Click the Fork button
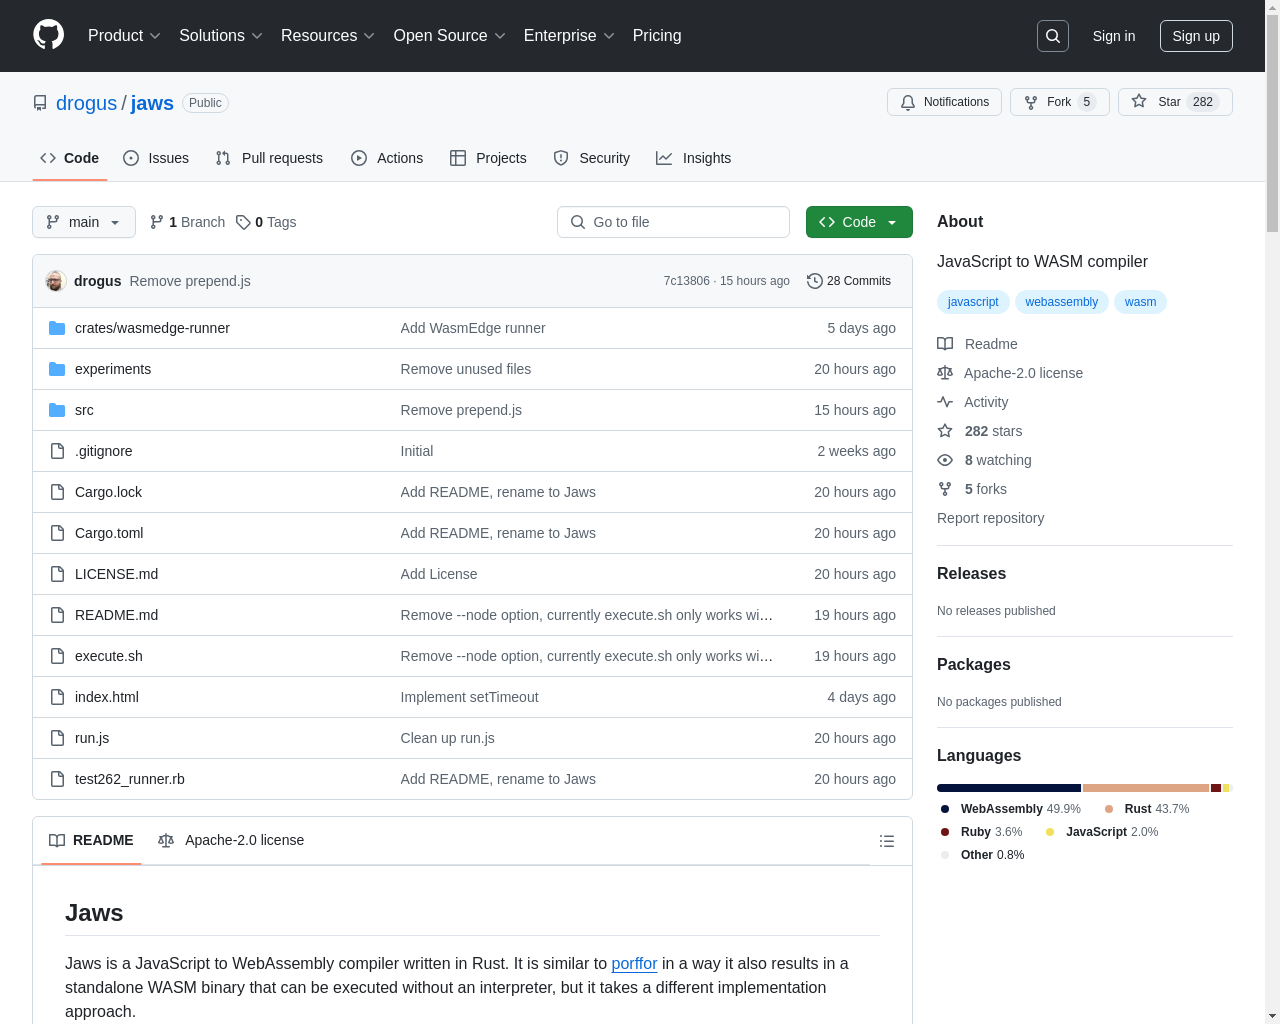 pos(1060,102)
